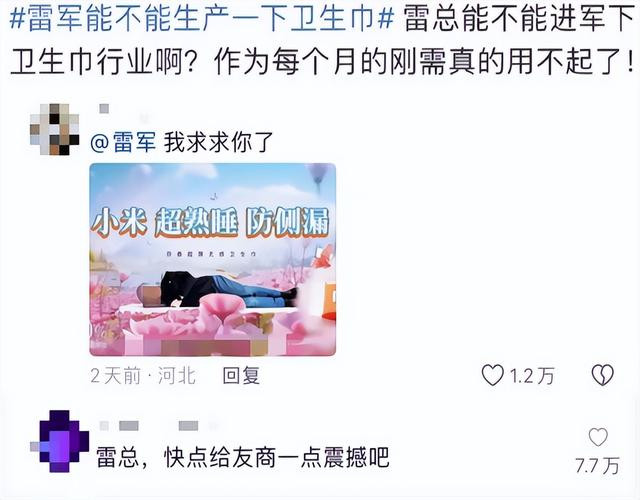Like the comment with 1.2万 likes
Viewport: 640px width, 500px height.
(493, 375)
